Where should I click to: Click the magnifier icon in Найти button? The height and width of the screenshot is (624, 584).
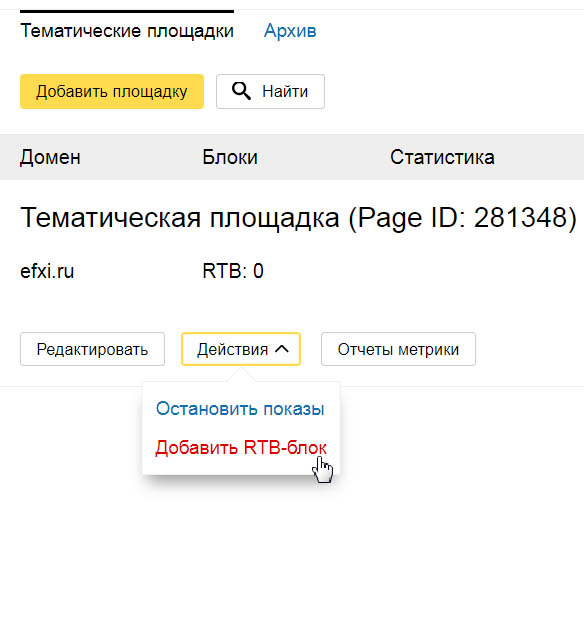coord(241,91)
